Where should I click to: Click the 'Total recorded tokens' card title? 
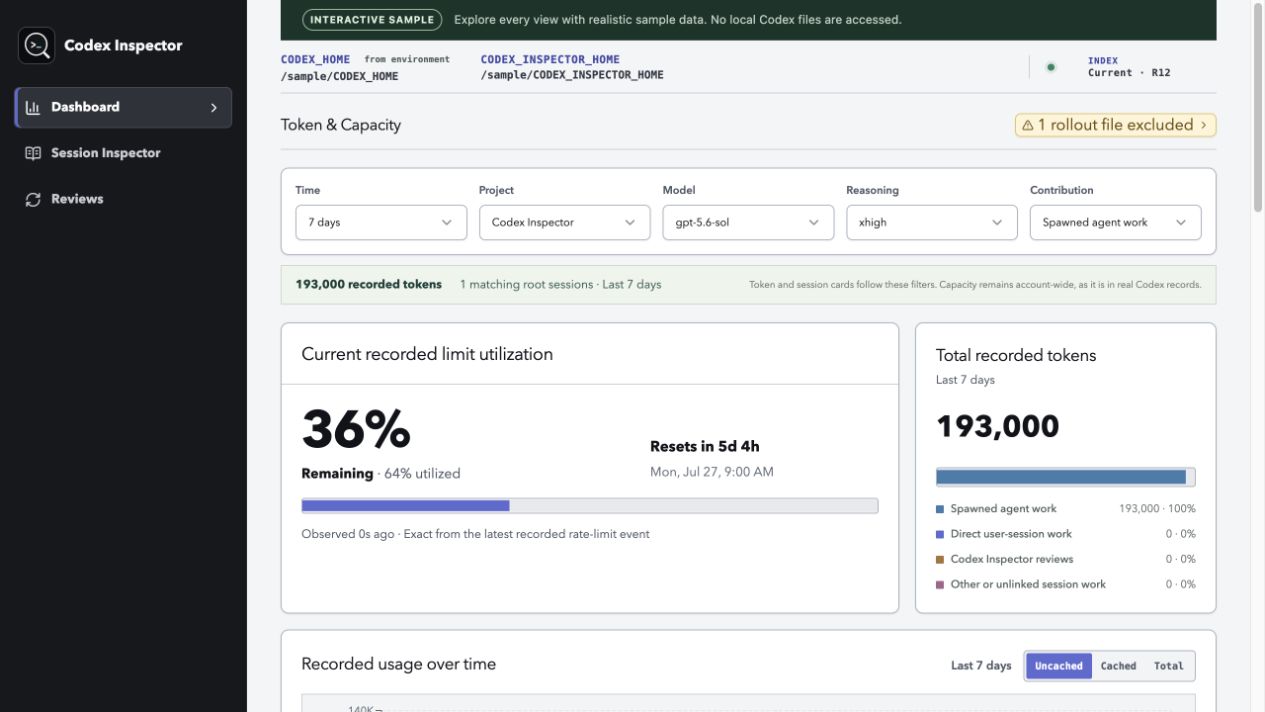(x=1016, y=355)
